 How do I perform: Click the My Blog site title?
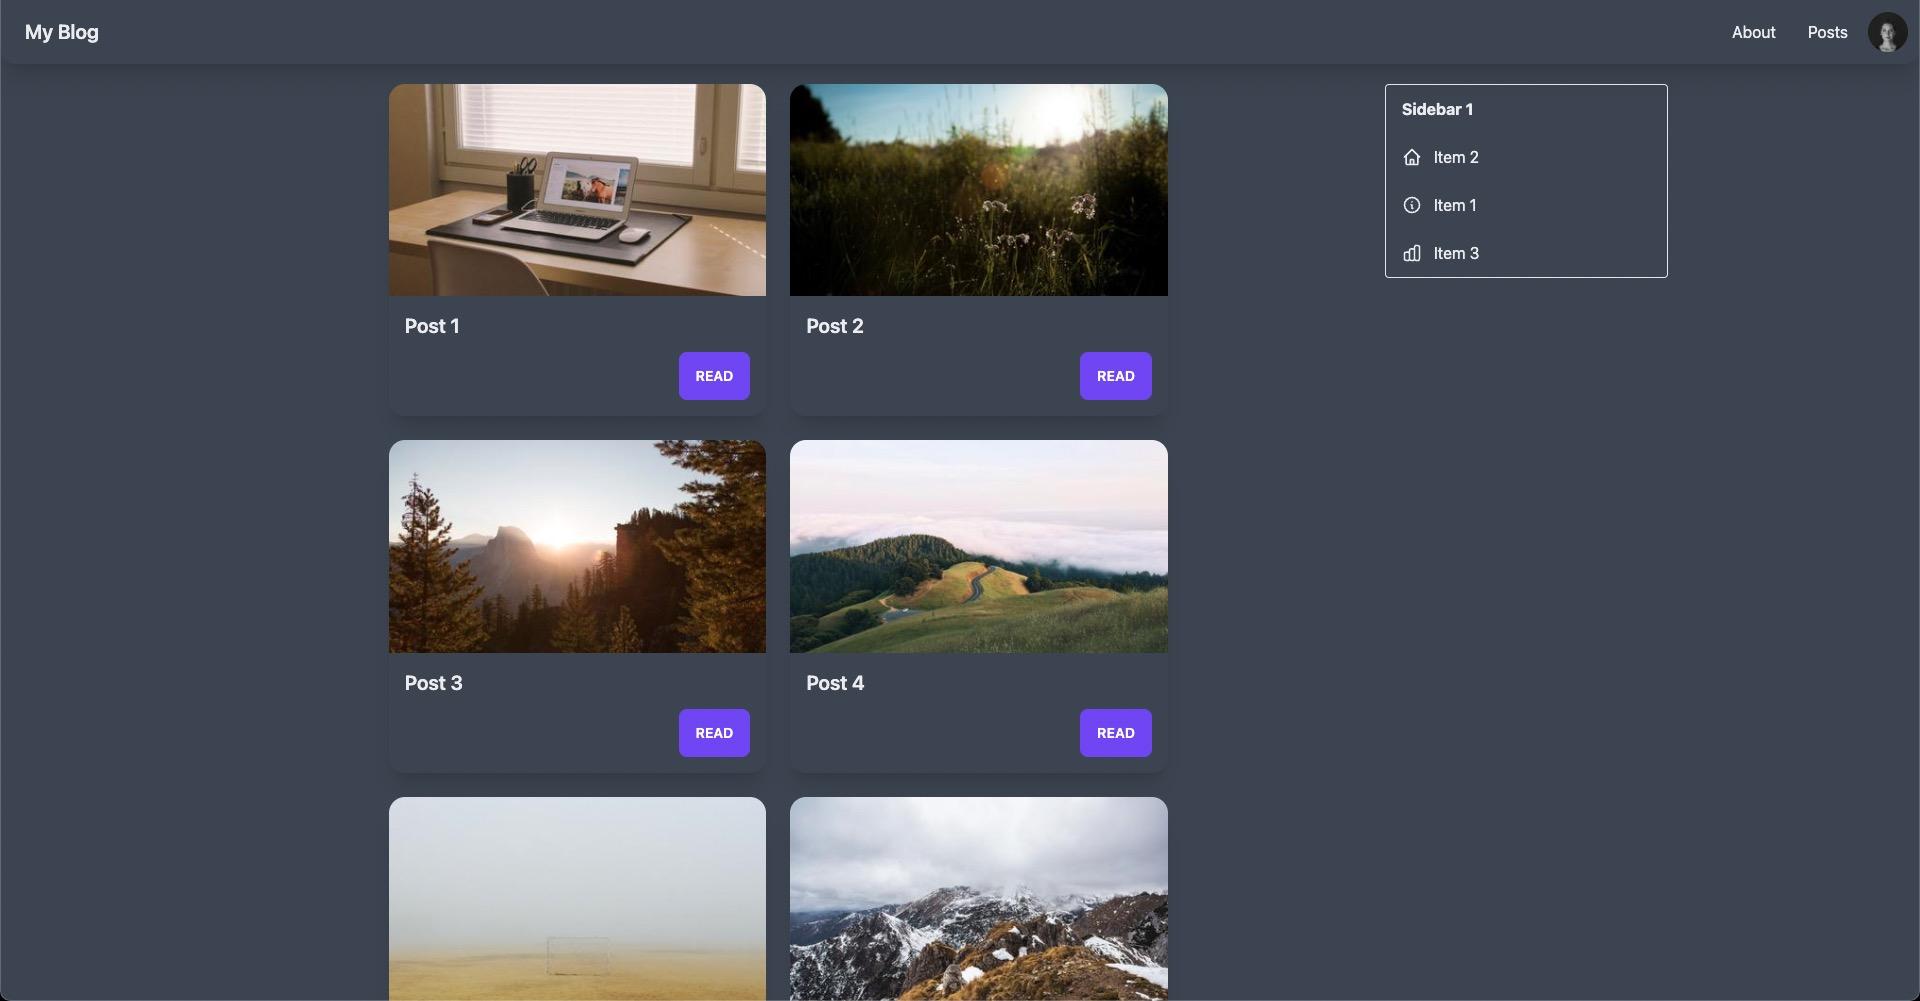(62, 32)
